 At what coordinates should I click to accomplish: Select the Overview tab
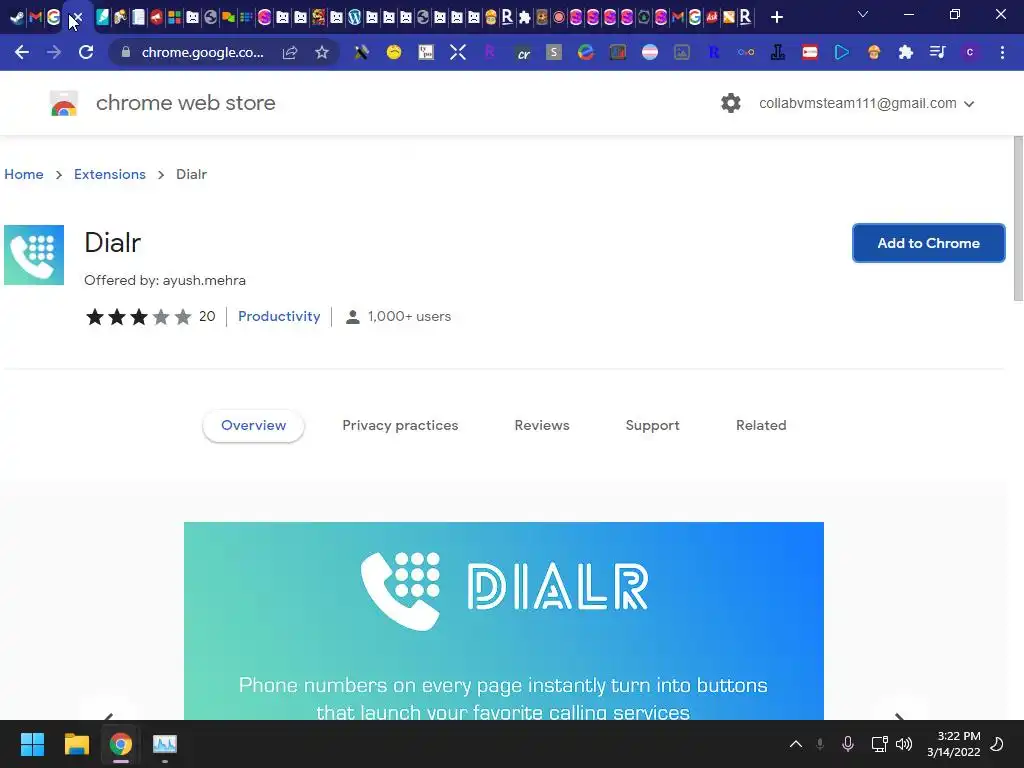coord(253,425)
